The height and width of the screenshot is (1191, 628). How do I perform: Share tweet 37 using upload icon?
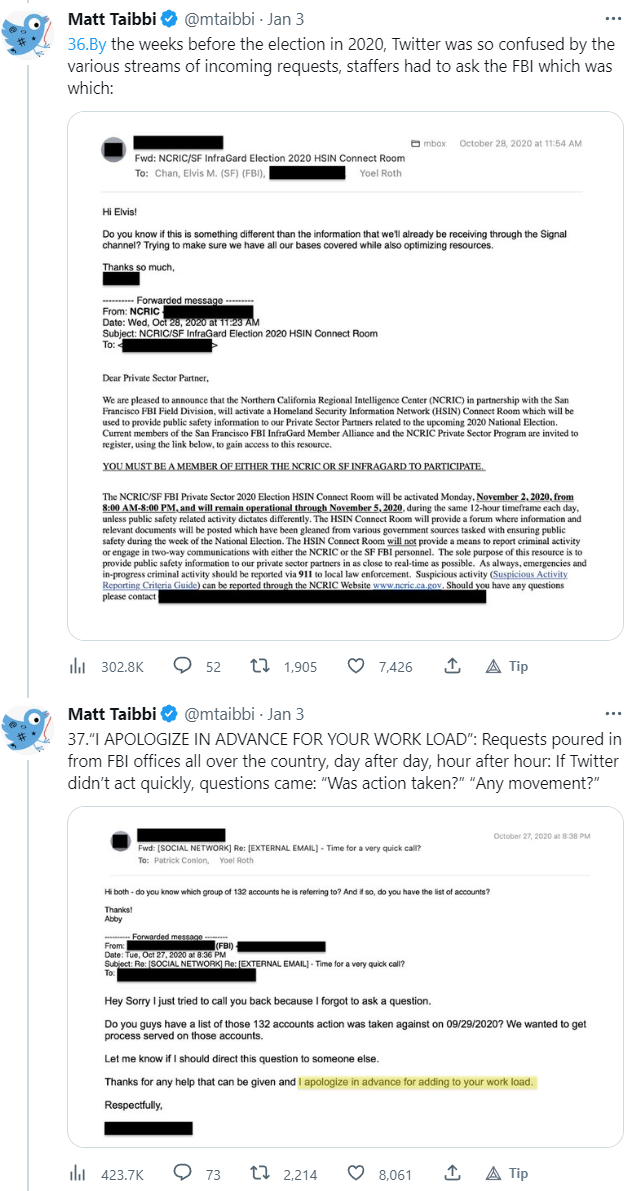pos(452,1173)
